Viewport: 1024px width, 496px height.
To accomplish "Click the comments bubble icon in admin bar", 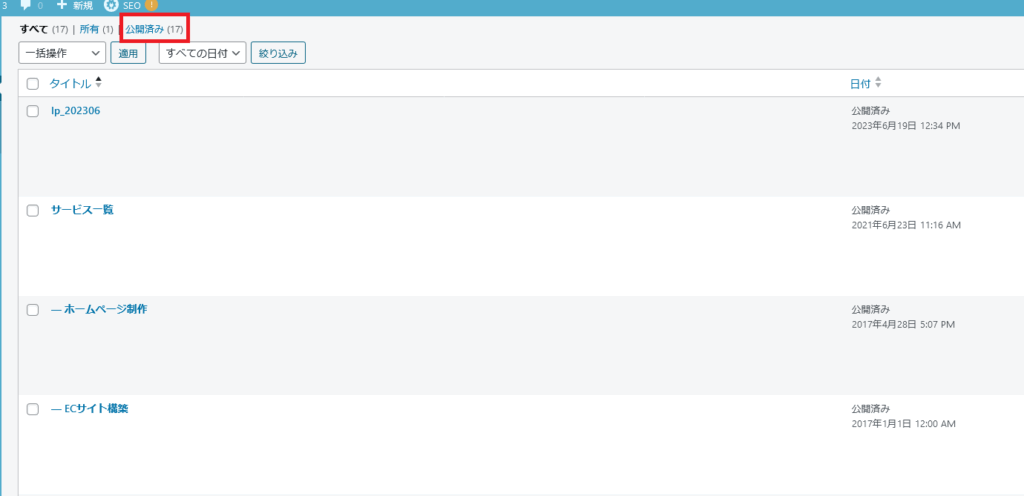I will (26, 6).
